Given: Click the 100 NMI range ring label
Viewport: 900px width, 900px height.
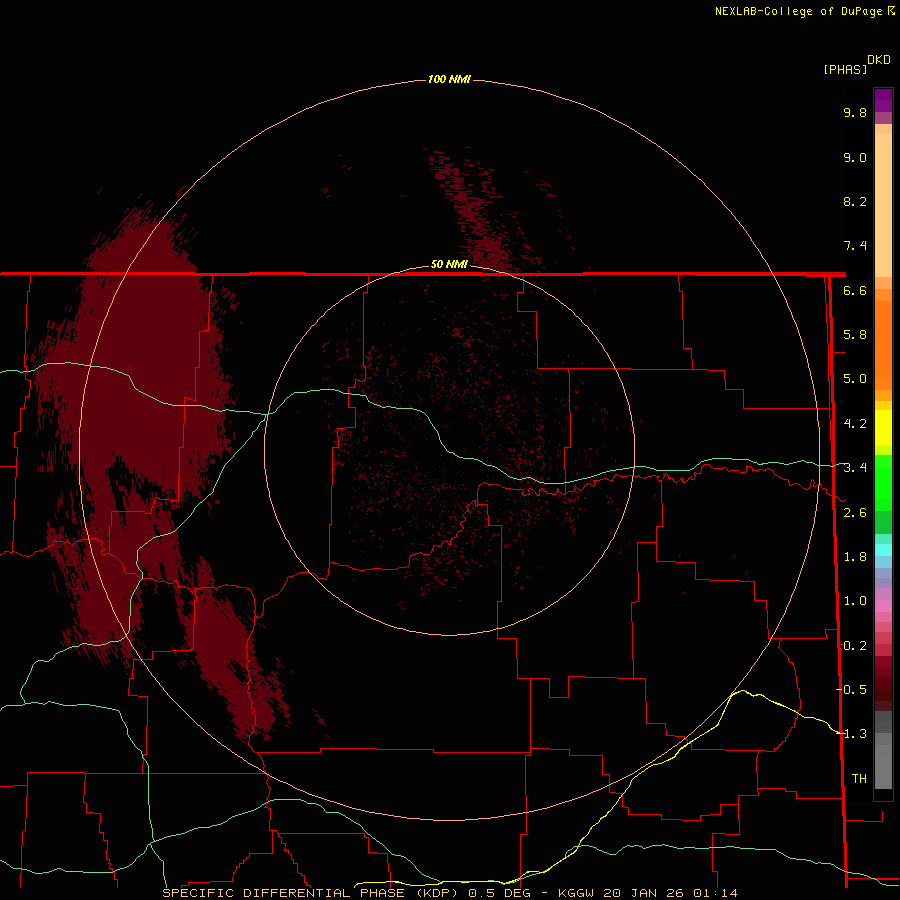Looking at the screenshot, I should click(x=449, y=79).
